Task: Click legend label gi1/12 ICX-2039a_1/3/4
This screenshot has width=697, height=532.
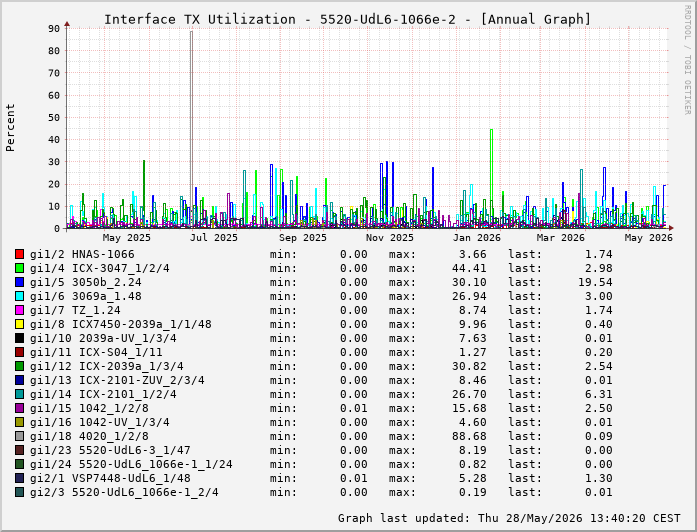Action: 107,366
